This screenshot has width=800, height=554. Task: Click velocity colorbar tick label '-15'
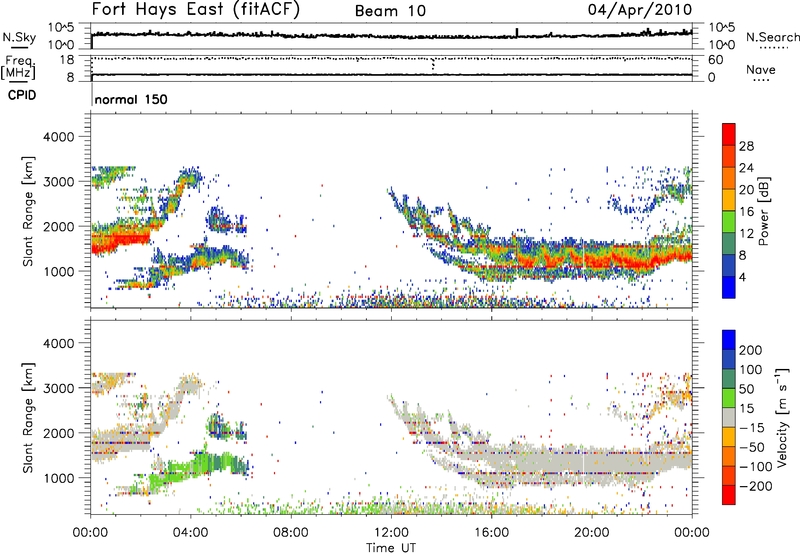[x=750, y=428]
